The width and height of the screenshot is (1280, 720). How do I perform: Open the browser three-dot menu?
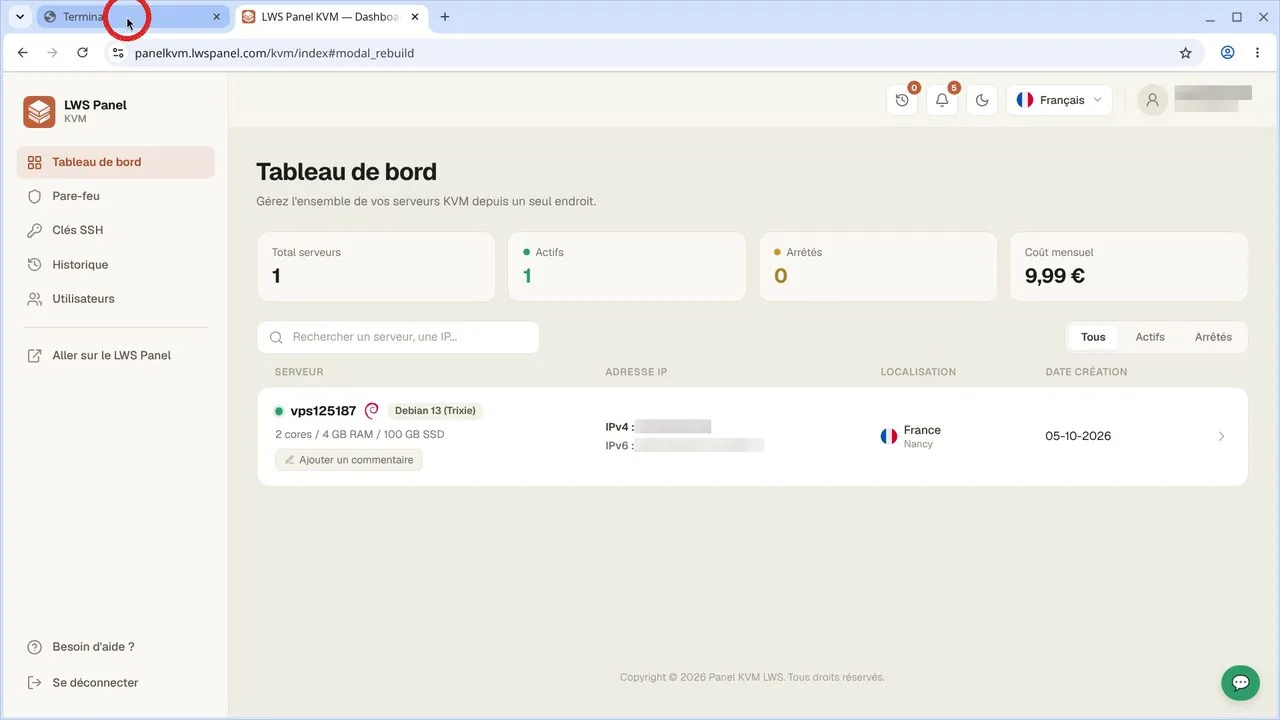coord(1257,53)
